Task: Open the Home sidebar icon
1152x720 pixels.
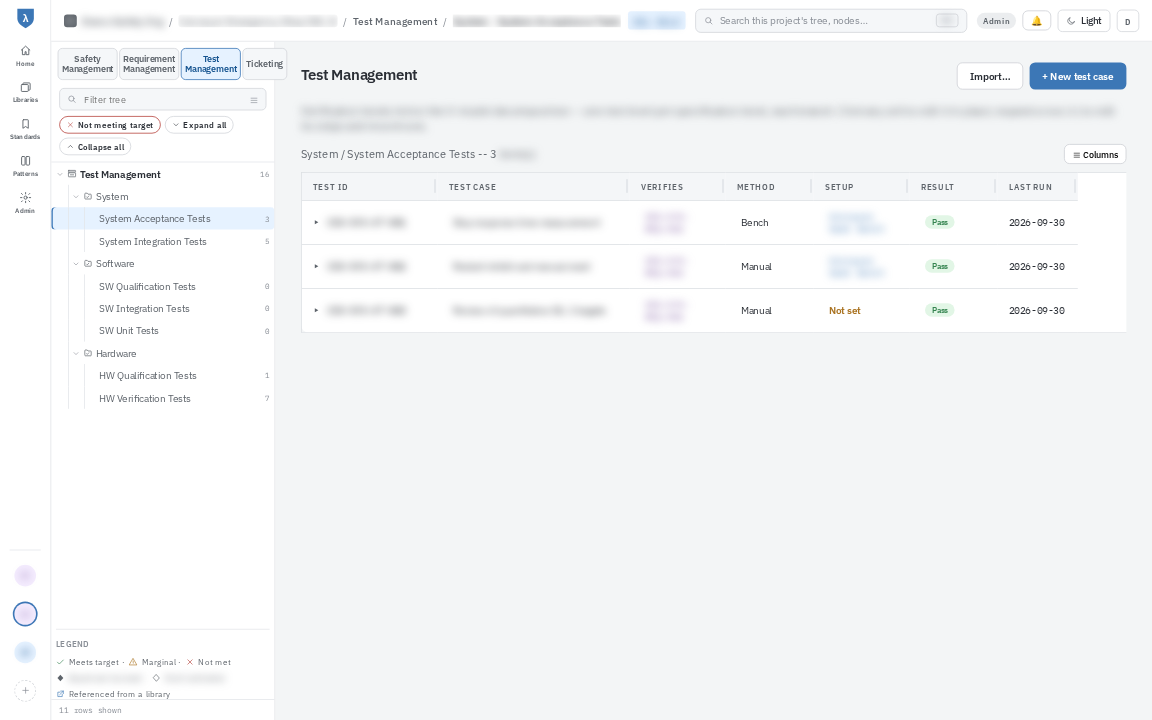Action: click(x=25, y=55)
